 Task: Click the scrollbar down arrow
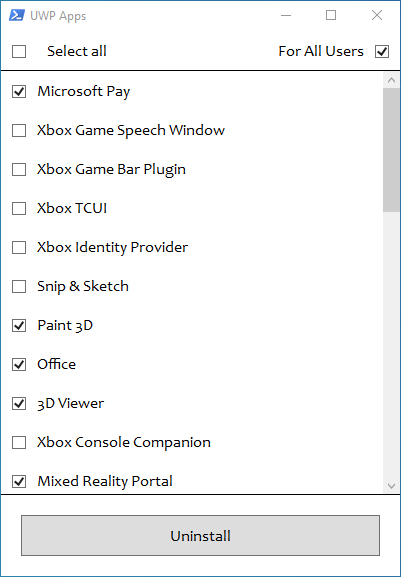point(391,486)
